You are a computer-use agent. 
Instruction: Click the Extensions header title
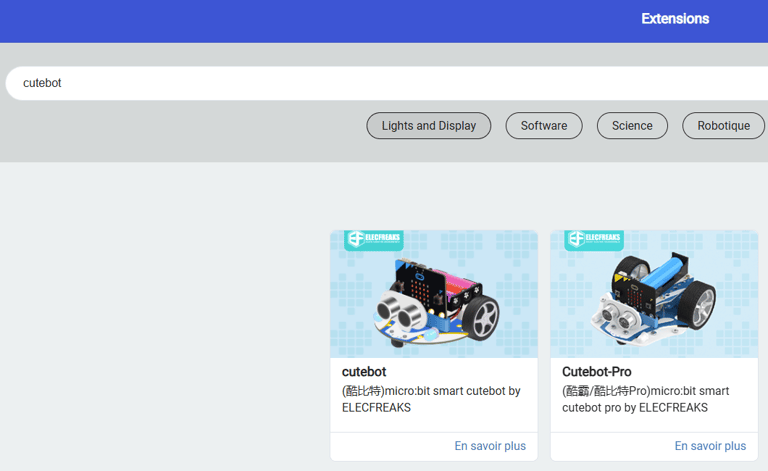click(675, 19)
